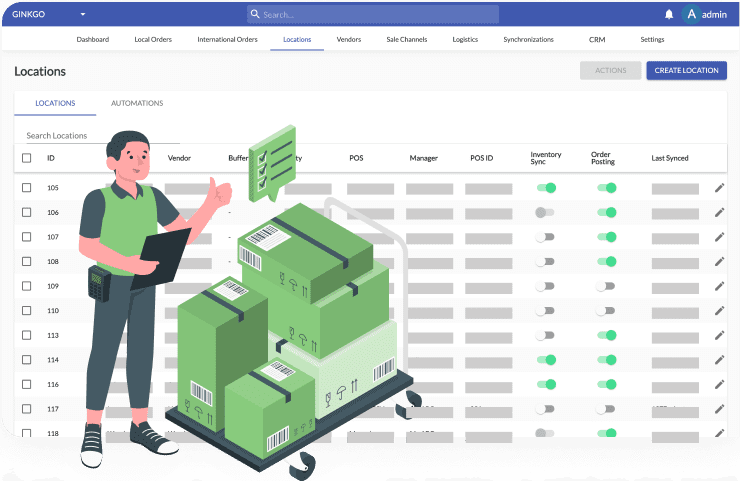Screen dimensions: 740x481
Task: Edit location 106 with the pencil icon
Action: (x=719, y=212)
